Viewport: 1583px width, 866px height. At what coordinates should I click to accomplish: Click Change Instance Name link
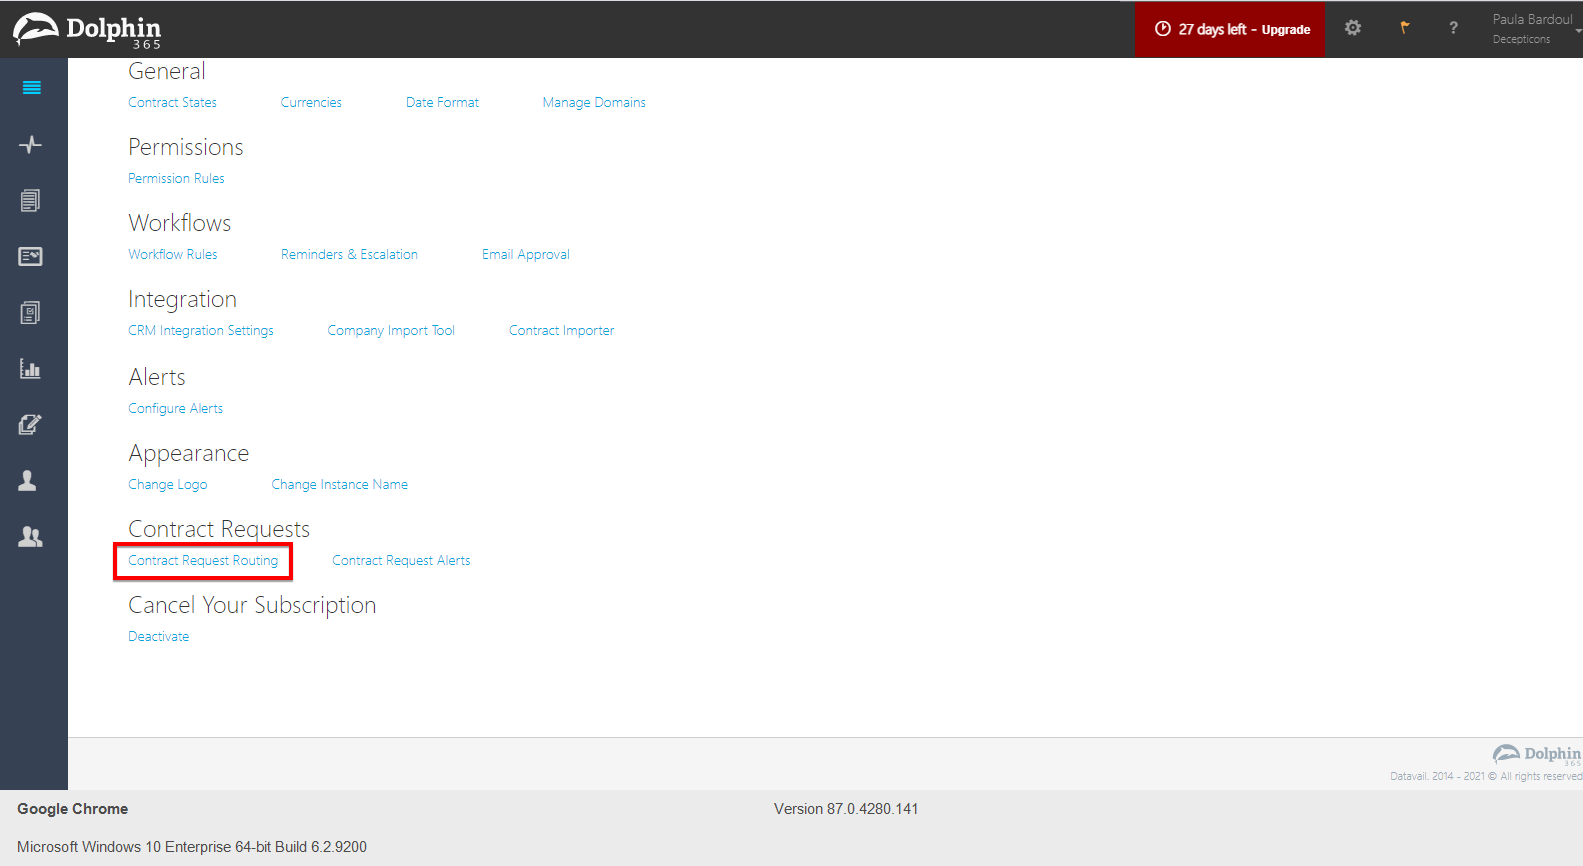340,484
